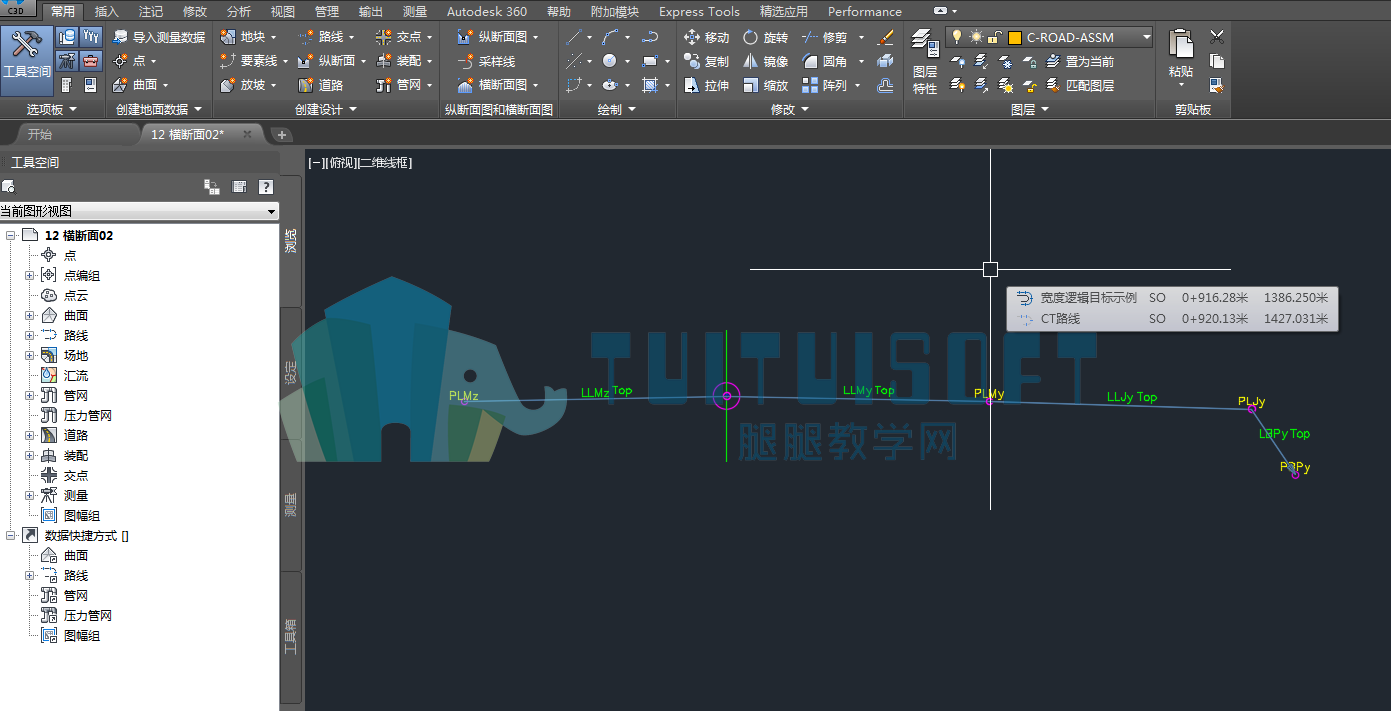Screen dimensions: 1391x711
Task: Toggle the layer padlock lock icon
Action: pyautogui.click(x=994, y=37)
